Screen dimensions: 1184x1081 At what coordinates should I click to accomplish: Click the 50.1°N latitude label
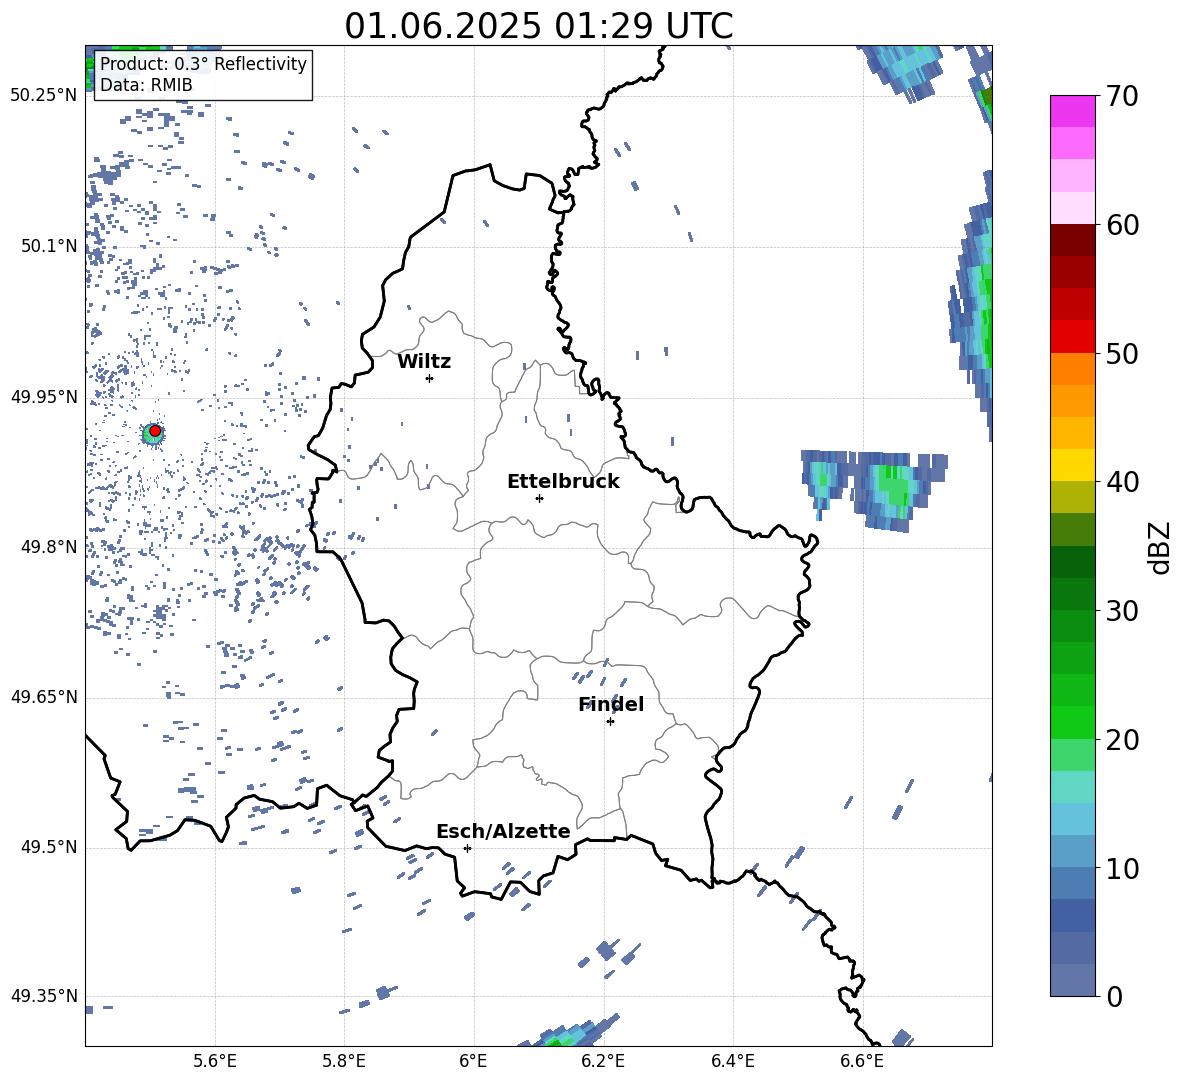[x=49, y=246]
